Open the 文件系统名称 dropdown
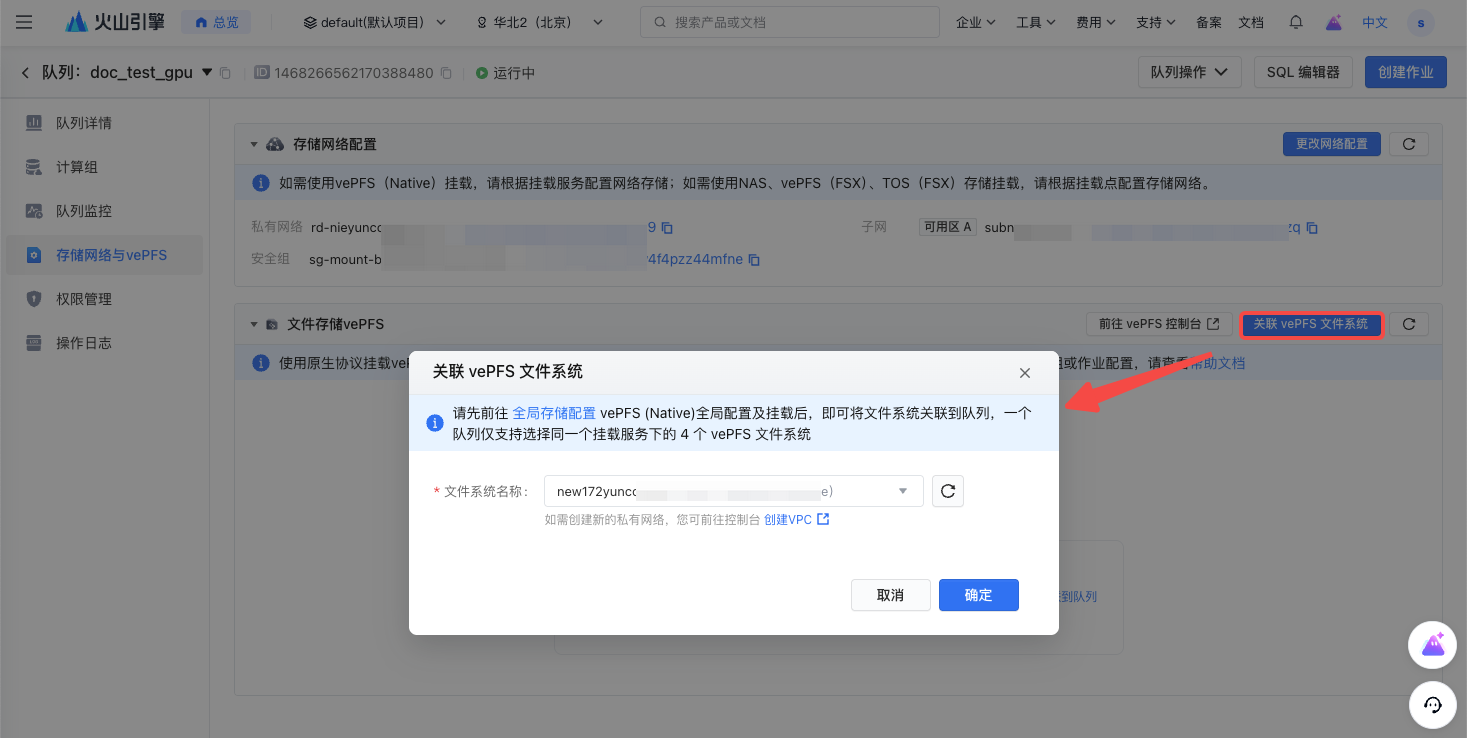 pos(734,491)
